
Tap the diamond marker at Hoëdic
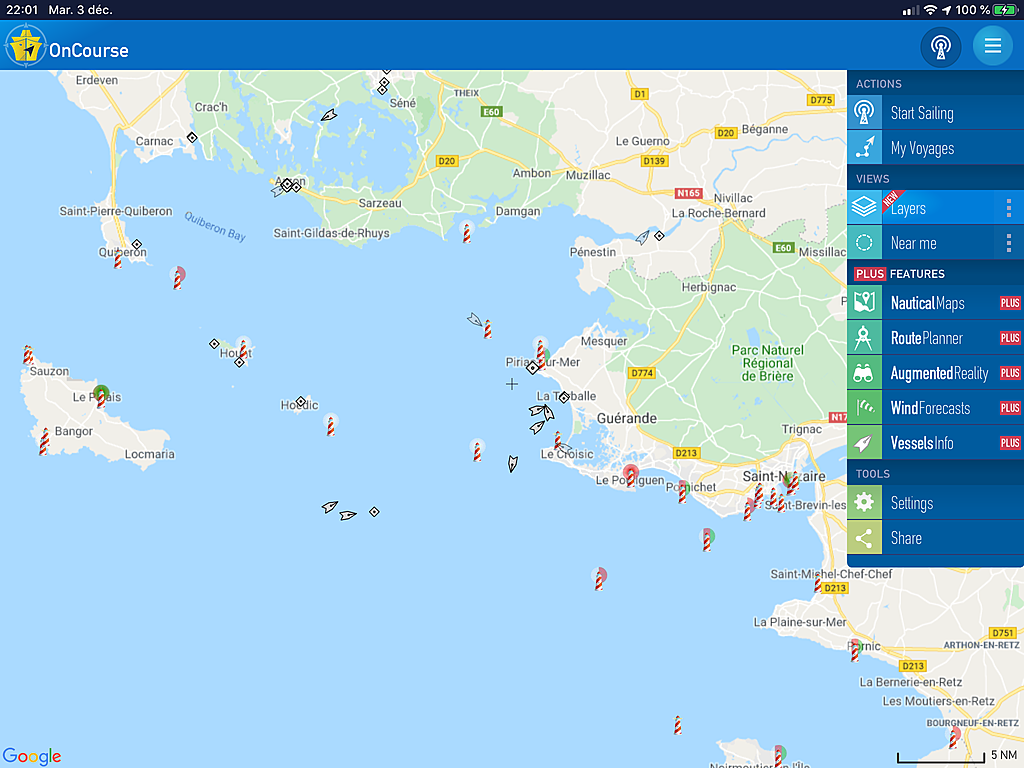point(300,401)
